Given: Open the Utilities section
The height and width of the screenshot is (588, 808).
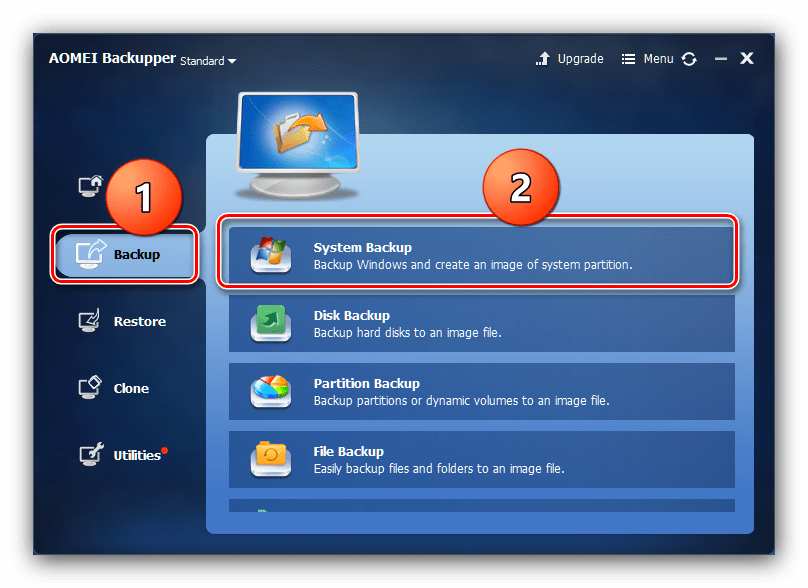Looking at the screenshot, I should [136, 455].
